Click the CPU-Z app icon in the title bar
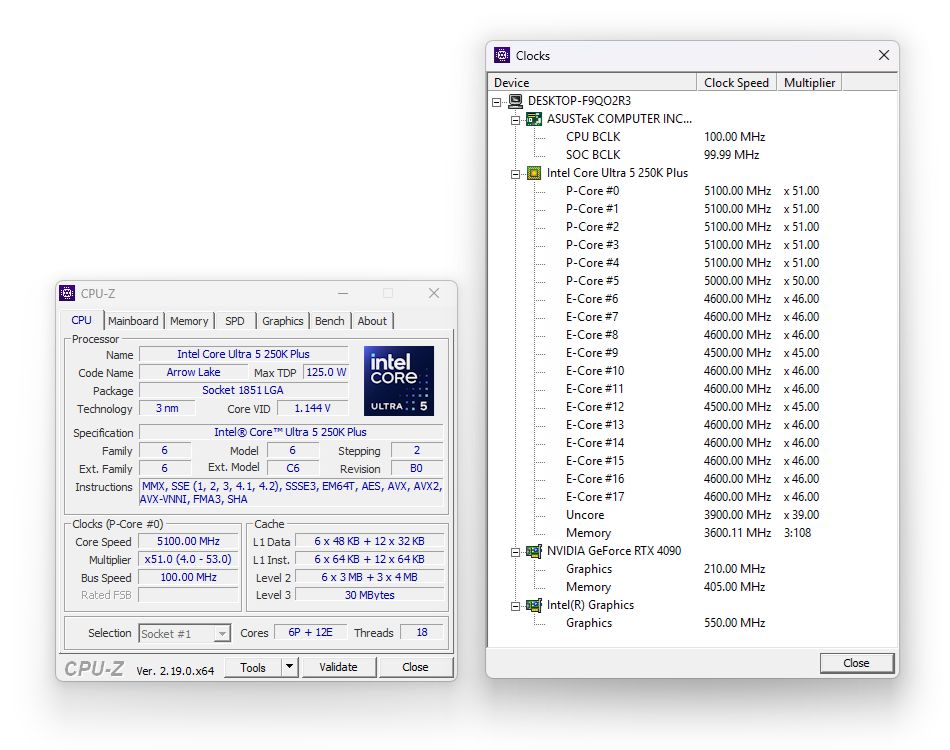The width and height of the screenshot is (950, 750). (67, 293)
